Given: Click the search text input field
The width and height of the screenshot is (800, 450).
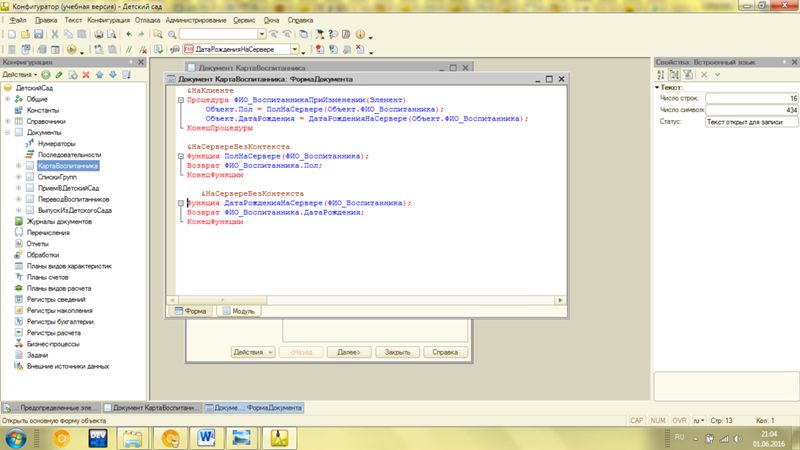Looking at the screenshot, I should pos(218,34).
